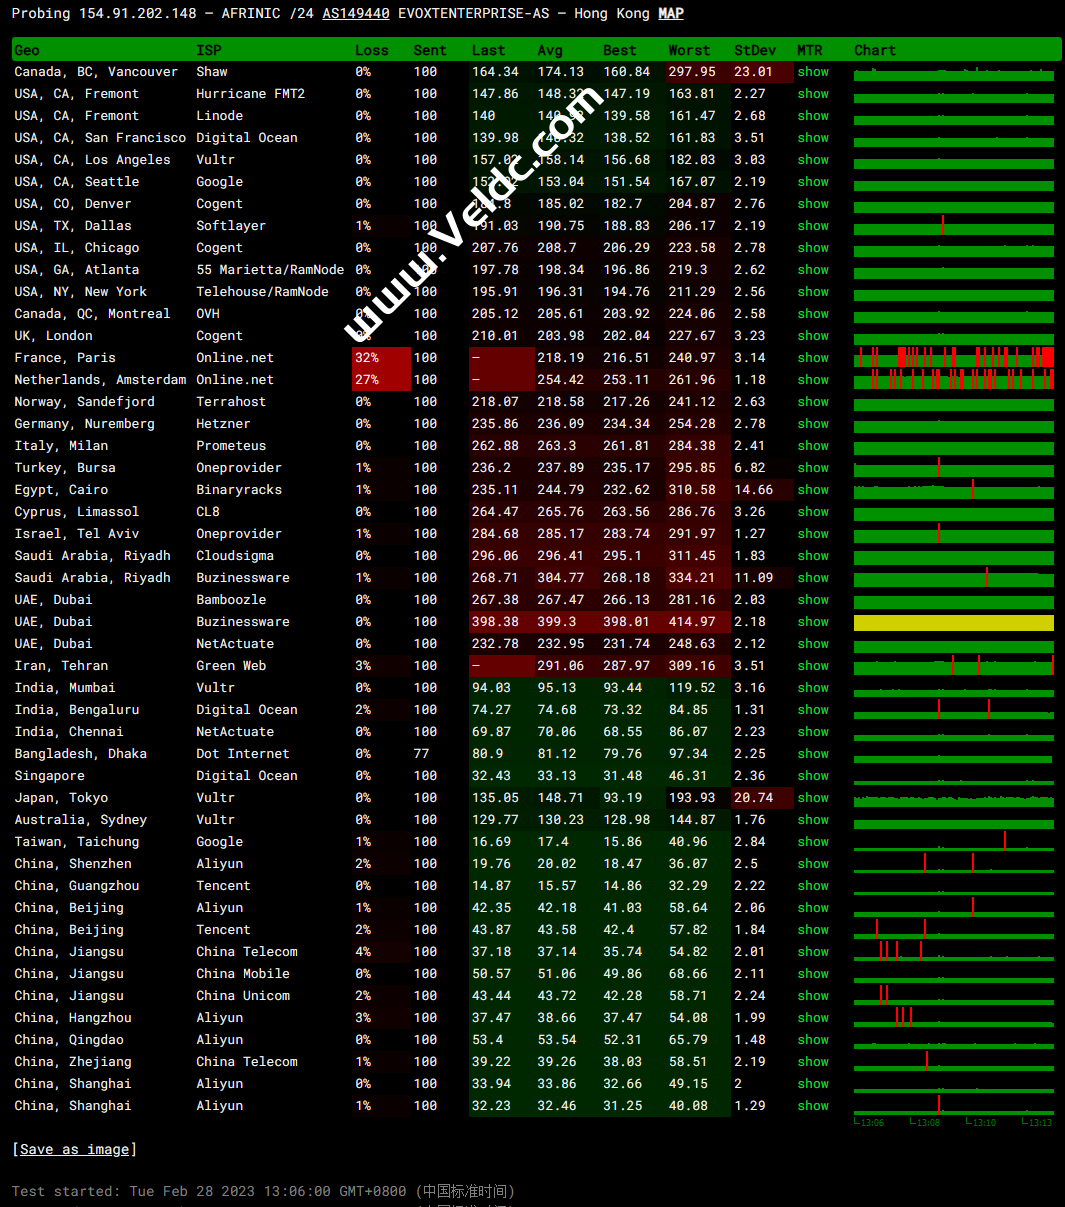Image resolution: width=1065 pixels, height=1207 pixels.
Task: Show MTR for Egypt, Cairo Binaryracks
Action: 813,490
